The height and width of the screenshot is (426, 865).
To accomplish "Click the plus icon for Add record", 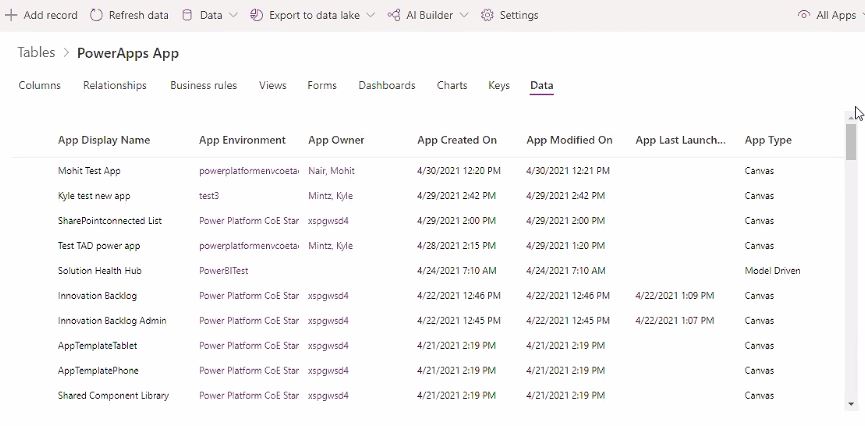I will tap(11, 15).
